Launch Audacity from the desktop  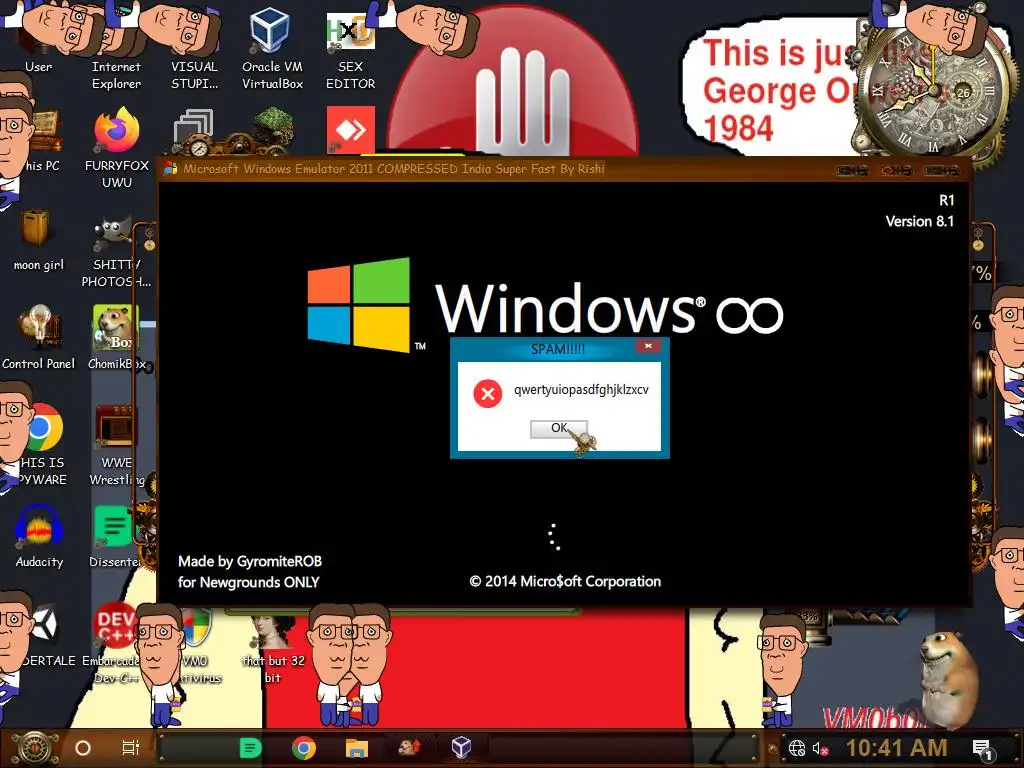pos(39,536)
